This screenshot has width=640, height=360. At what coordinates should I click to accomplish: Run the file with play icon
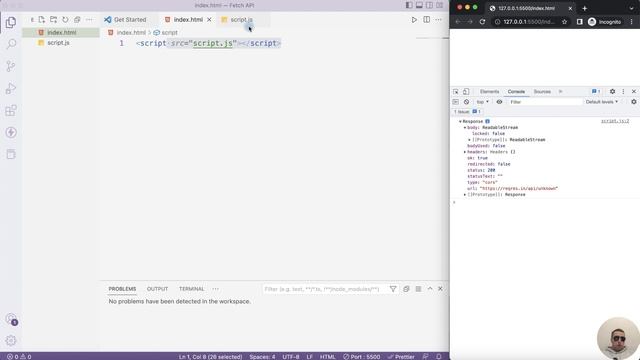point(414,20)
